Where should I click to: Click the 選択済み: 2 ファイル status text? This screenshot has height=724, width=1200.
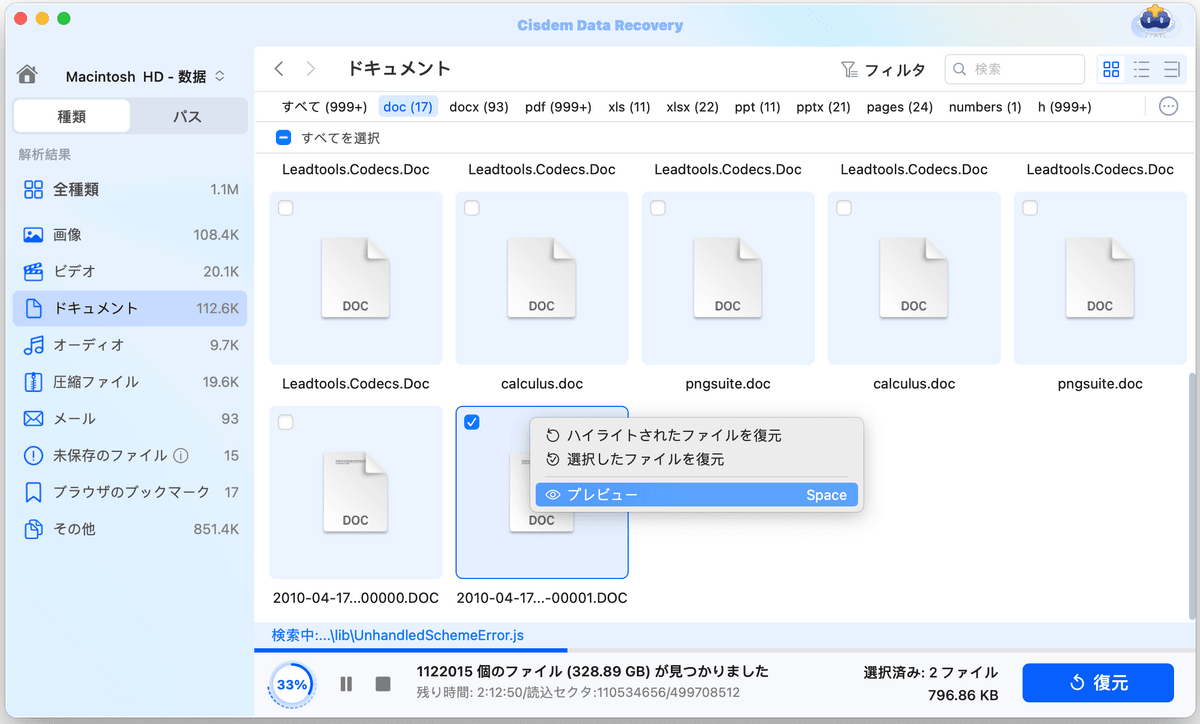tap(930, 672)
